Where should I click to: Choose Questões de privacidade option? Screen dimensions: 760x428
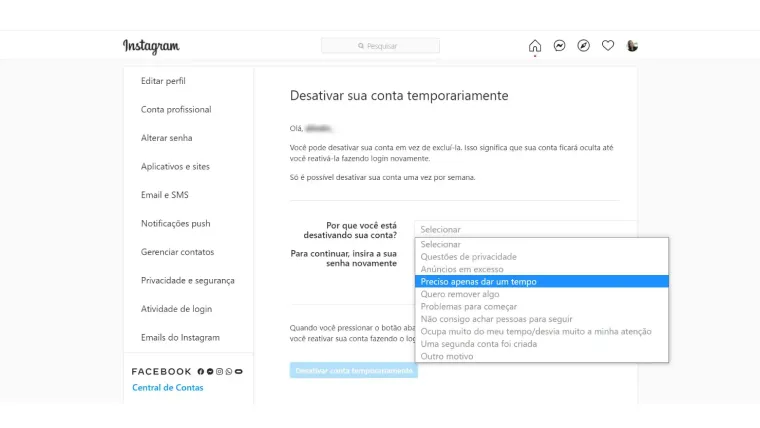pos(541,256)
